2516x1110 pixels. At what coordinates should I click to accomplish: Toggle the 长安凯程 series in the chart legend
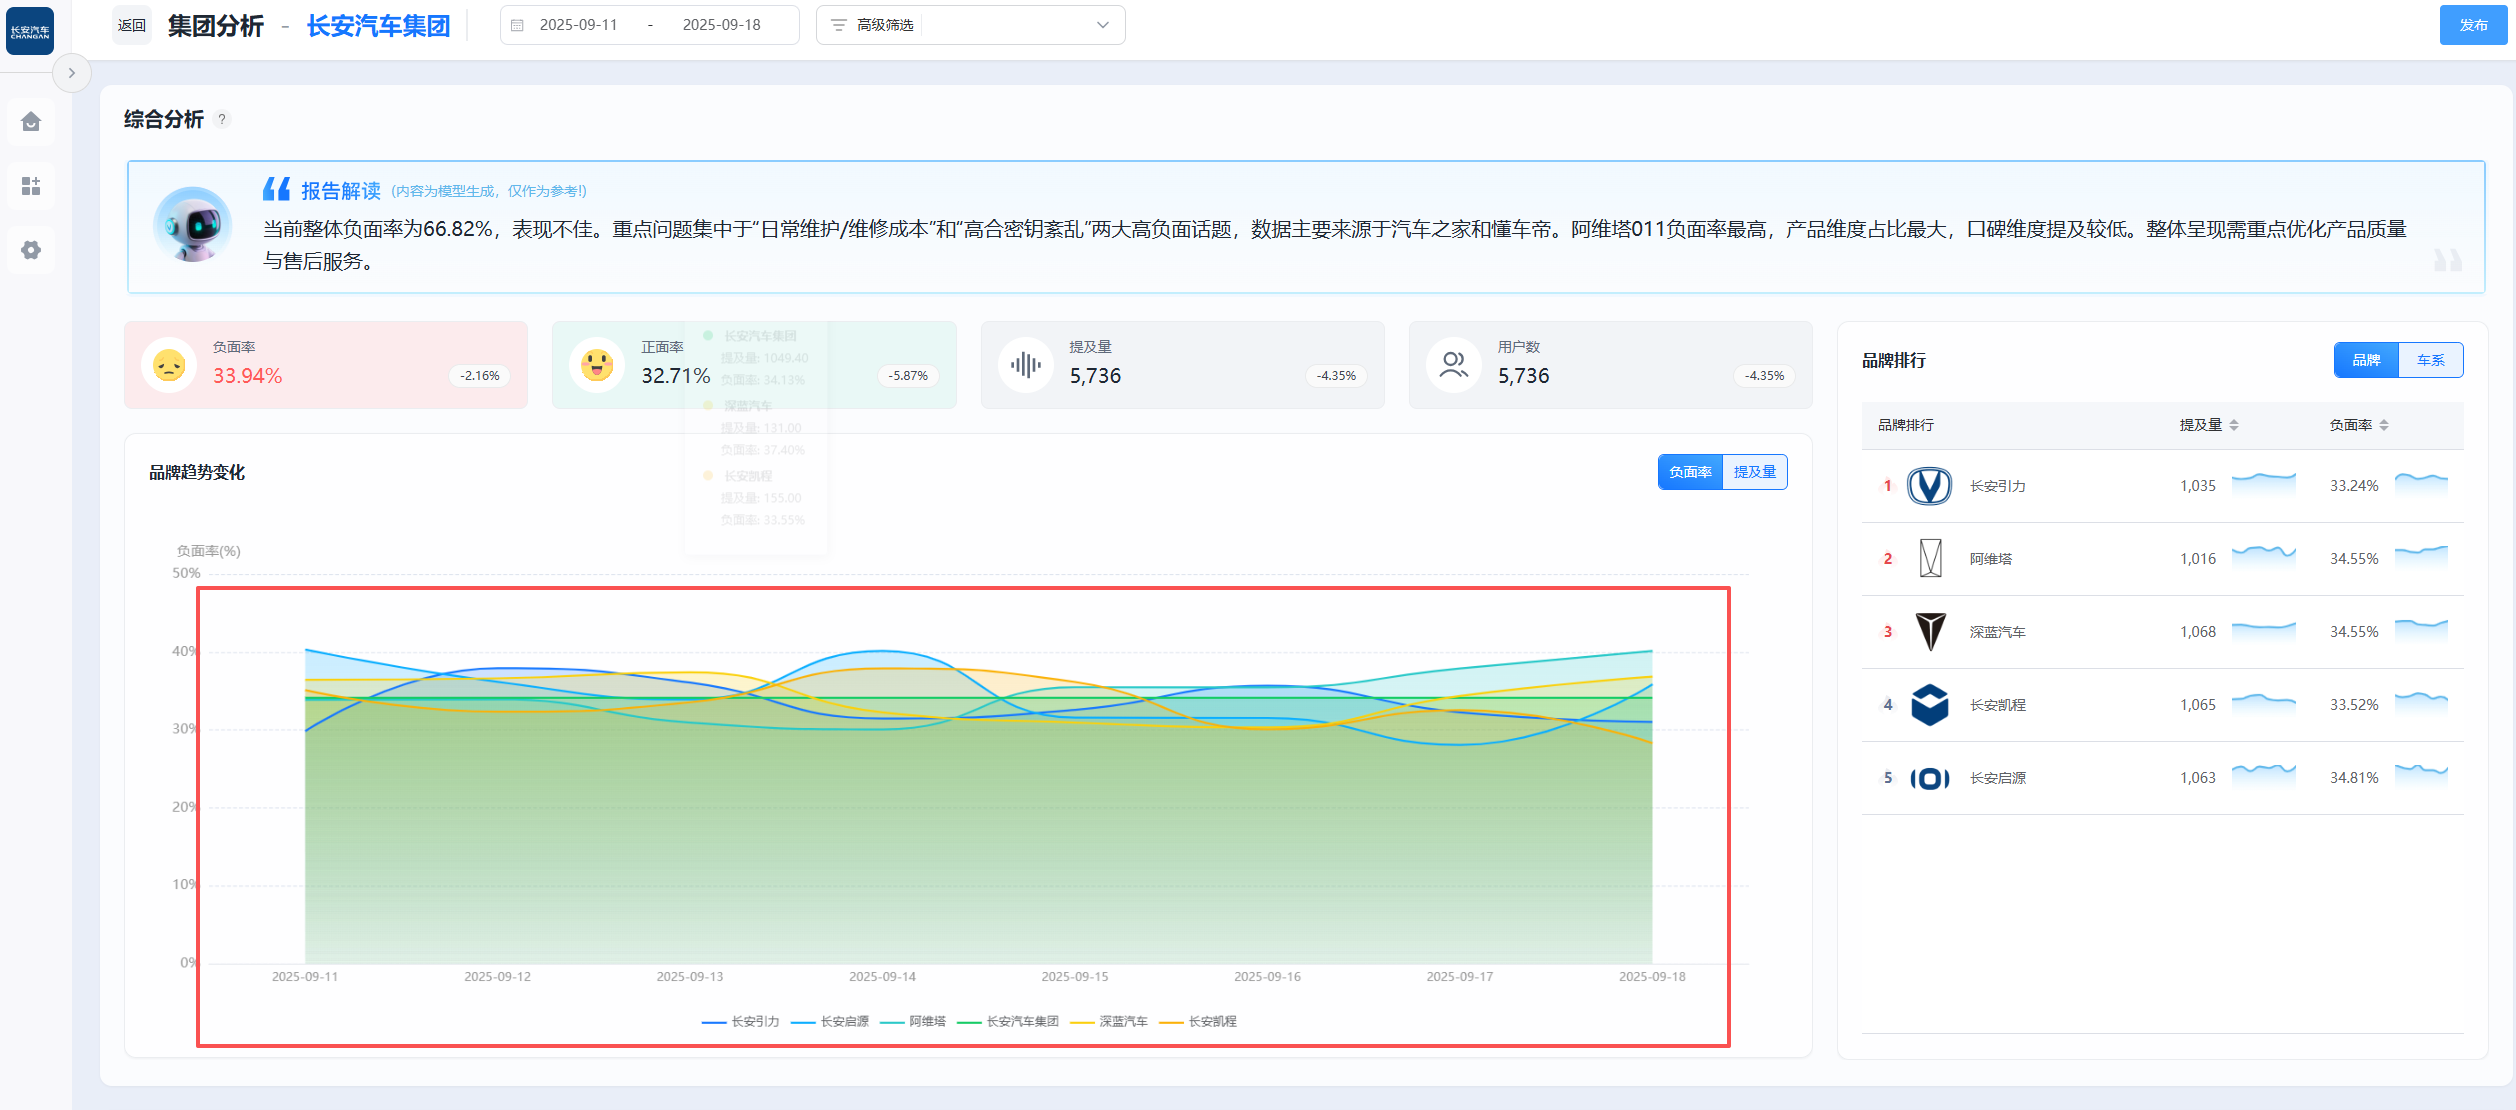(1198, 1022)
